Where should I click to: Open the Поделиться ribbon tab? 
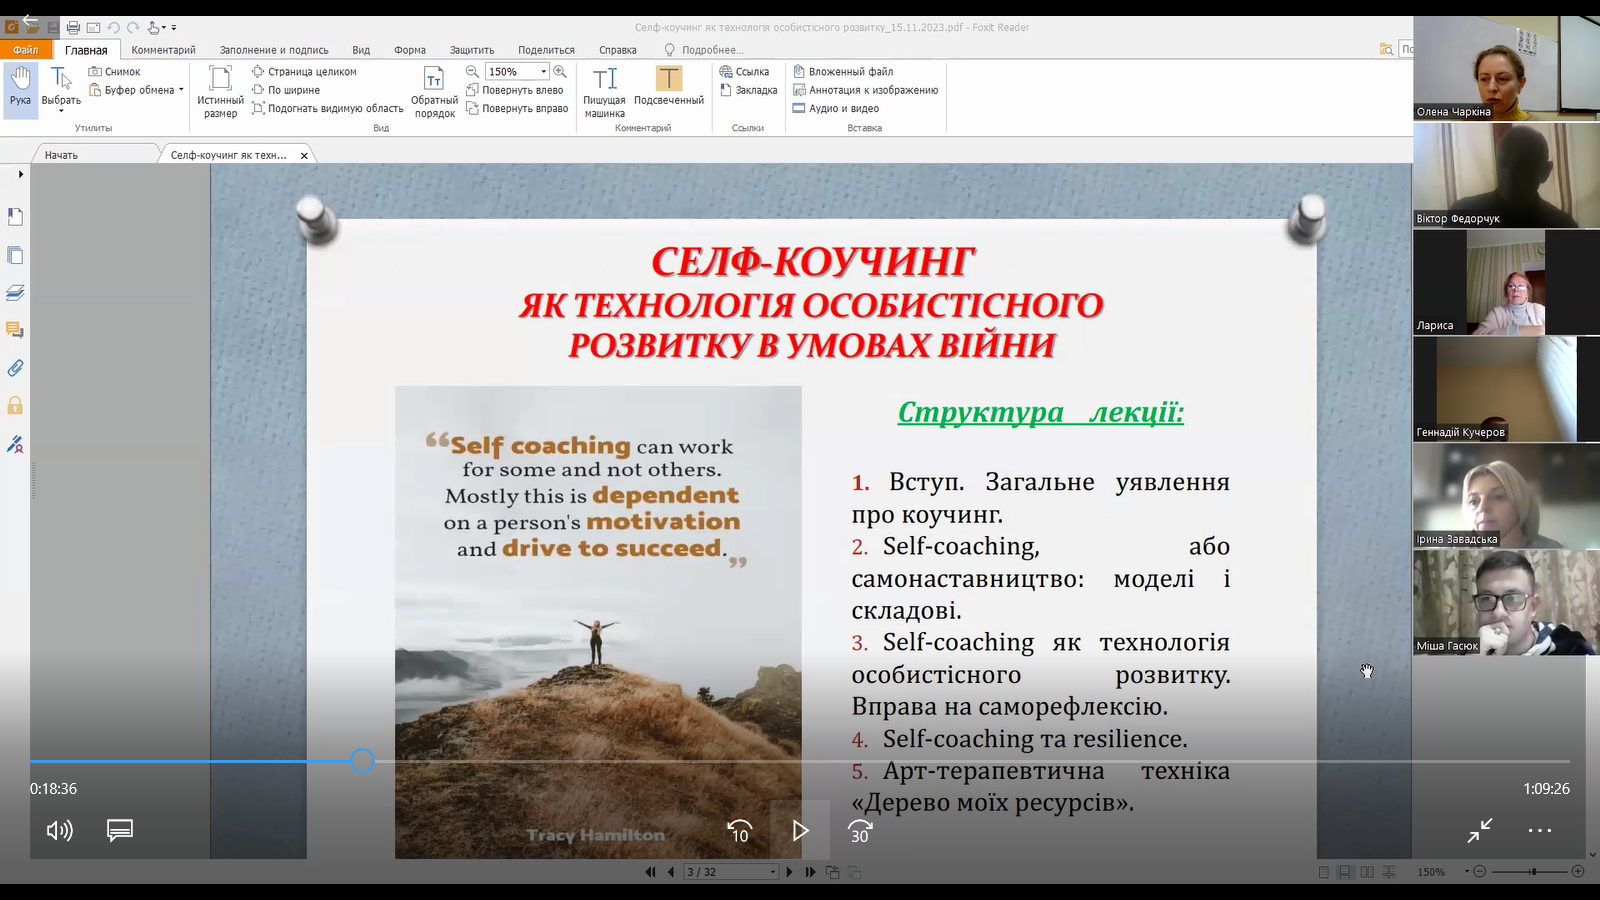click(546, 50)
